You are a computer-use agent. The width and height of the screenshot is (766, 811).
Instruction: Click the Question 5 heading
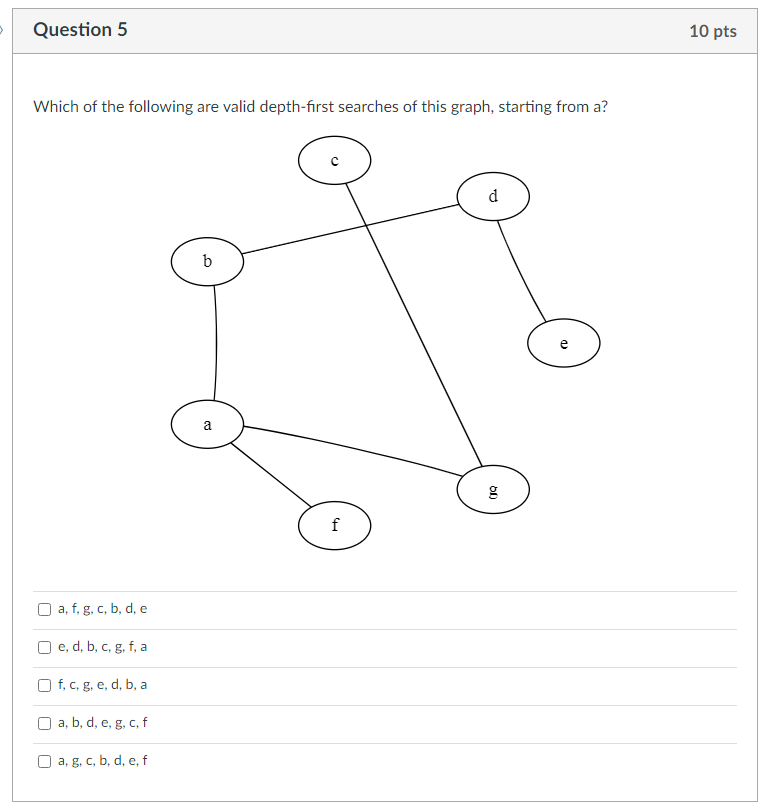click(82, 30)
